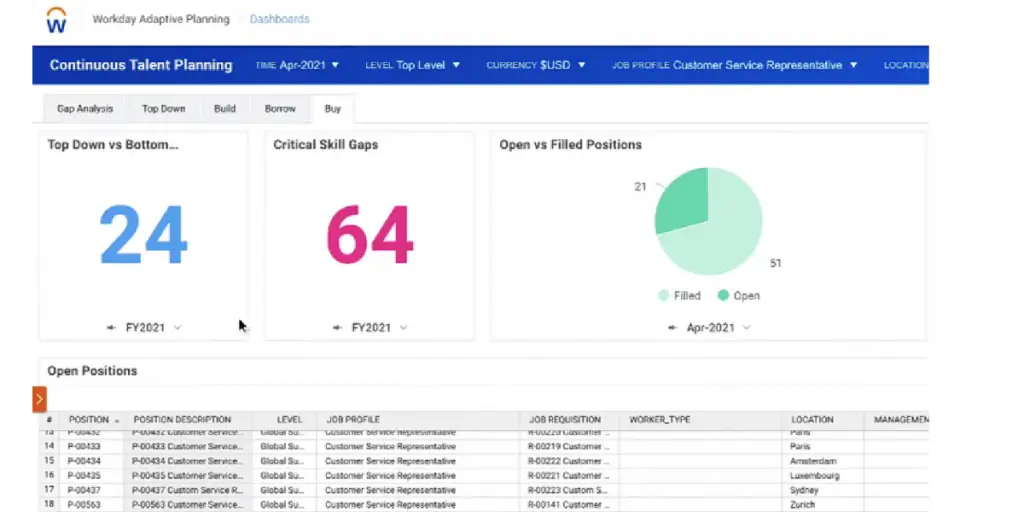Open the CURRENCY $USD dropdown
1024x512 pixels.
[x=536, y=65]
